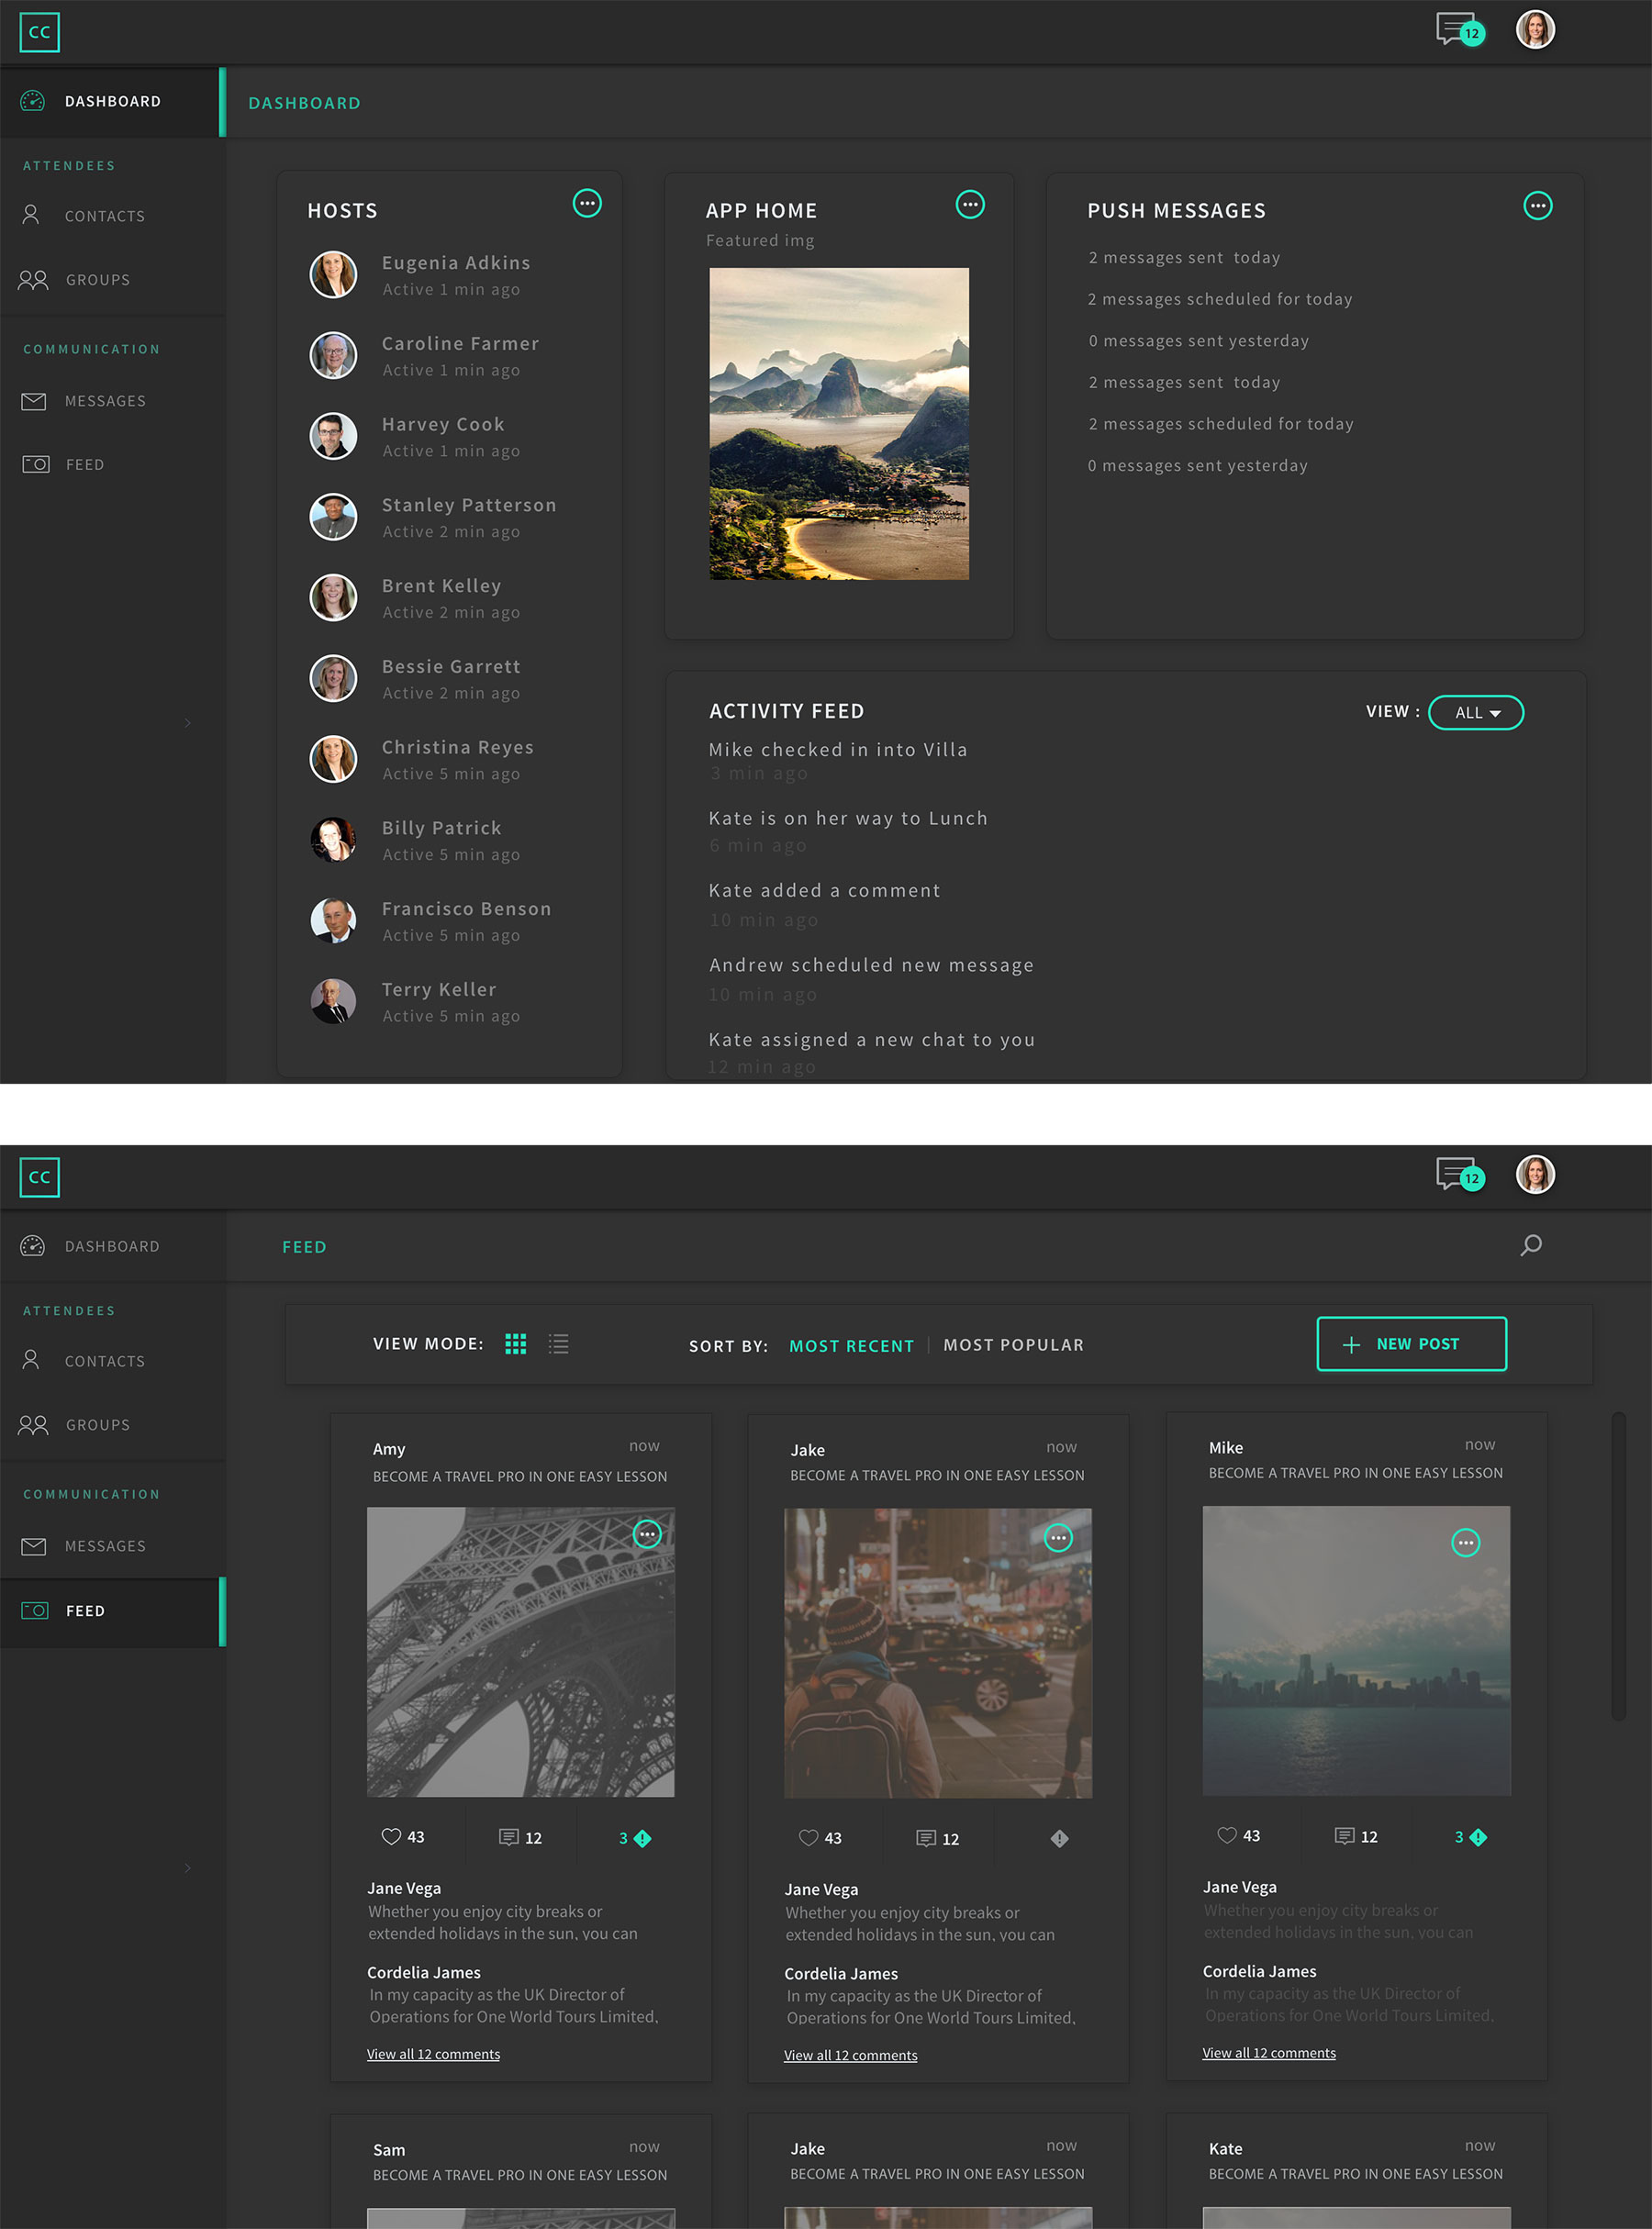Viewport: 1652px width, 2229px height.
Task: Expand the Activity Feed View ALL dropdown
Action: 1476,713
